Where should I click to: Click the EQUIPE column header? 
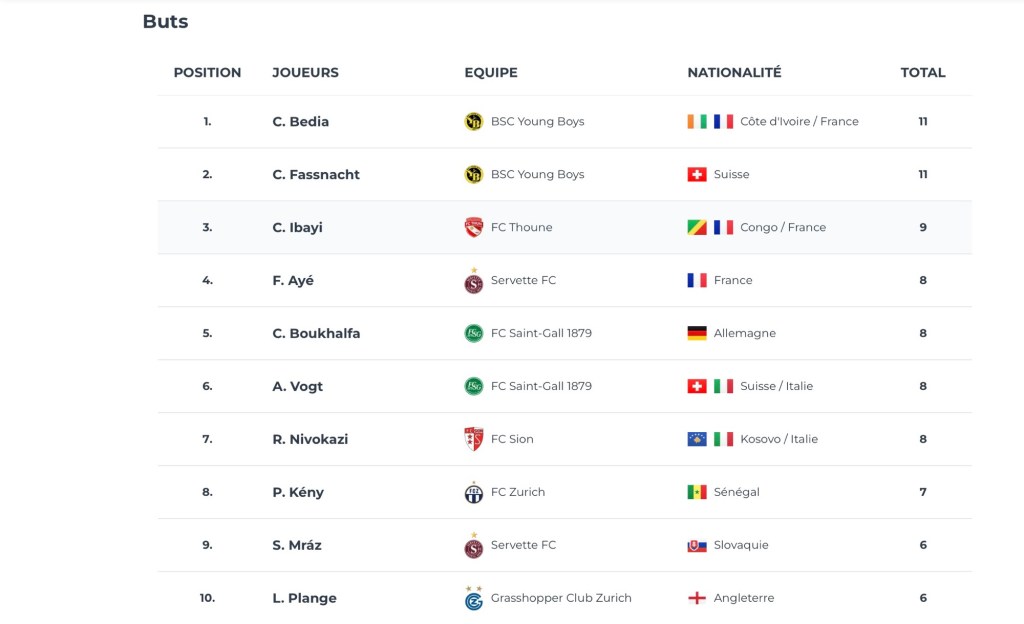(491, 73)
